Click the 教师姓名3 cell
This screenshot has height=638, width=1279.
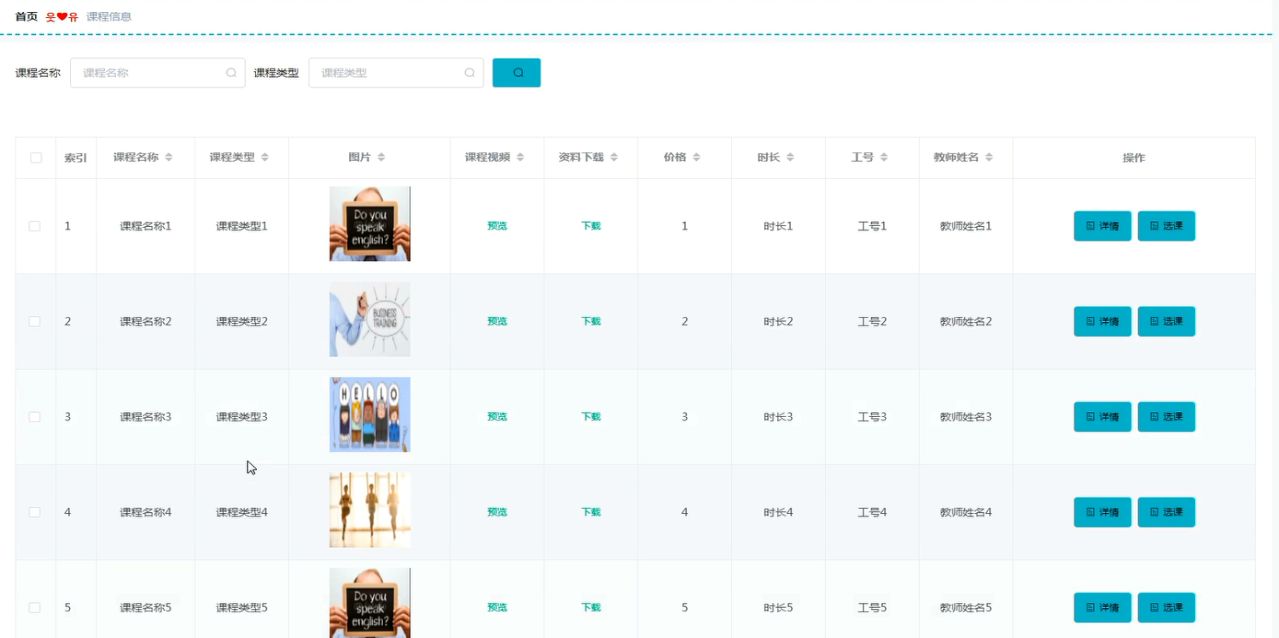point(966,416)
